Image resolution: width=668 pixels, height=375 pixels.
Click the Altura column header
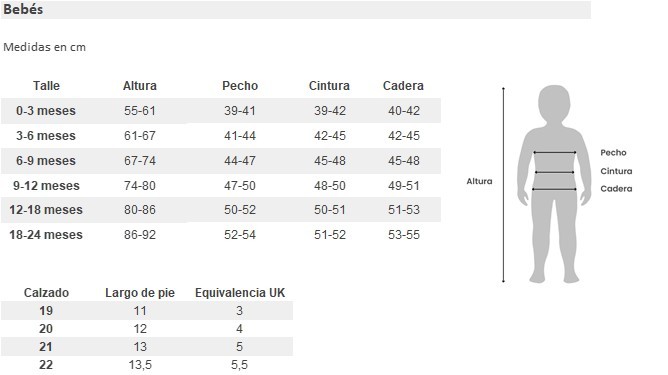point(140,86)
